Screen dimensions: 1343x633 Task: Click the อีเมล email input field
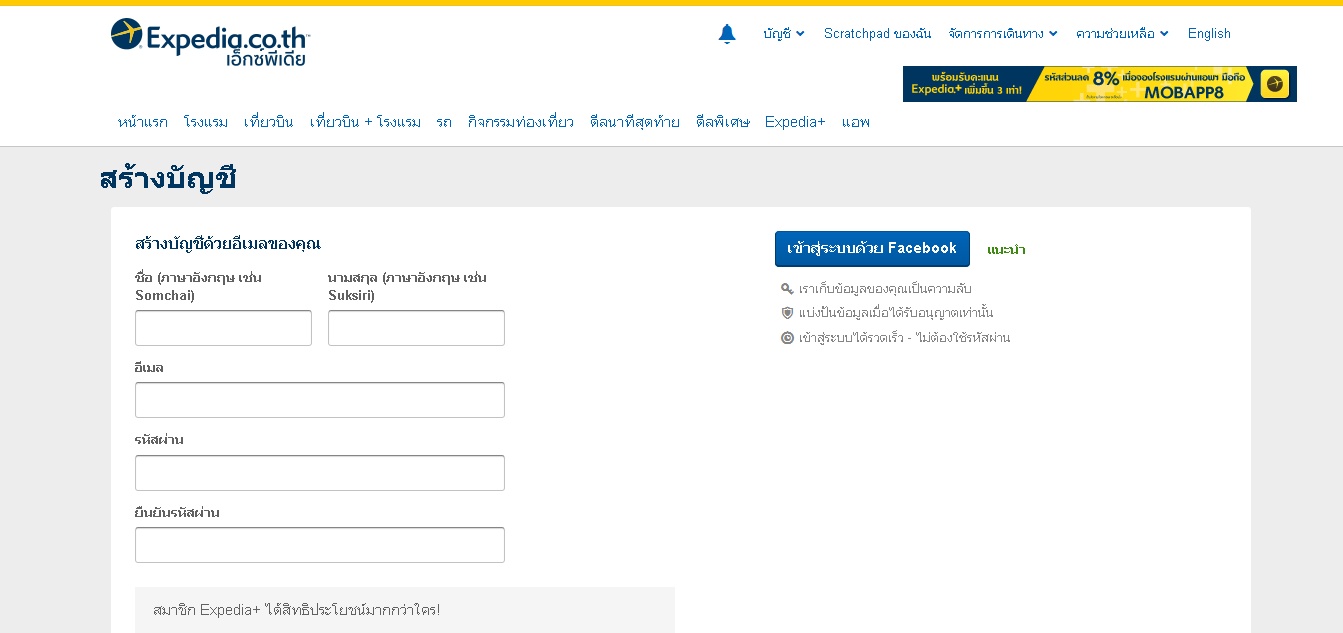tap(320, 400)
